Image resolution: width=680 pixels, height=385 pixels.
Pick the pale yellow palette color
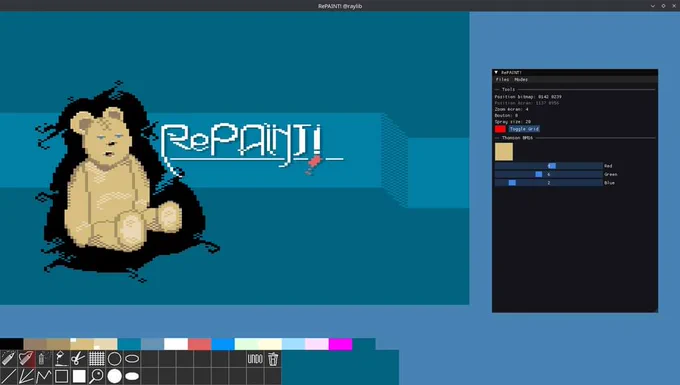click(270, 344)
